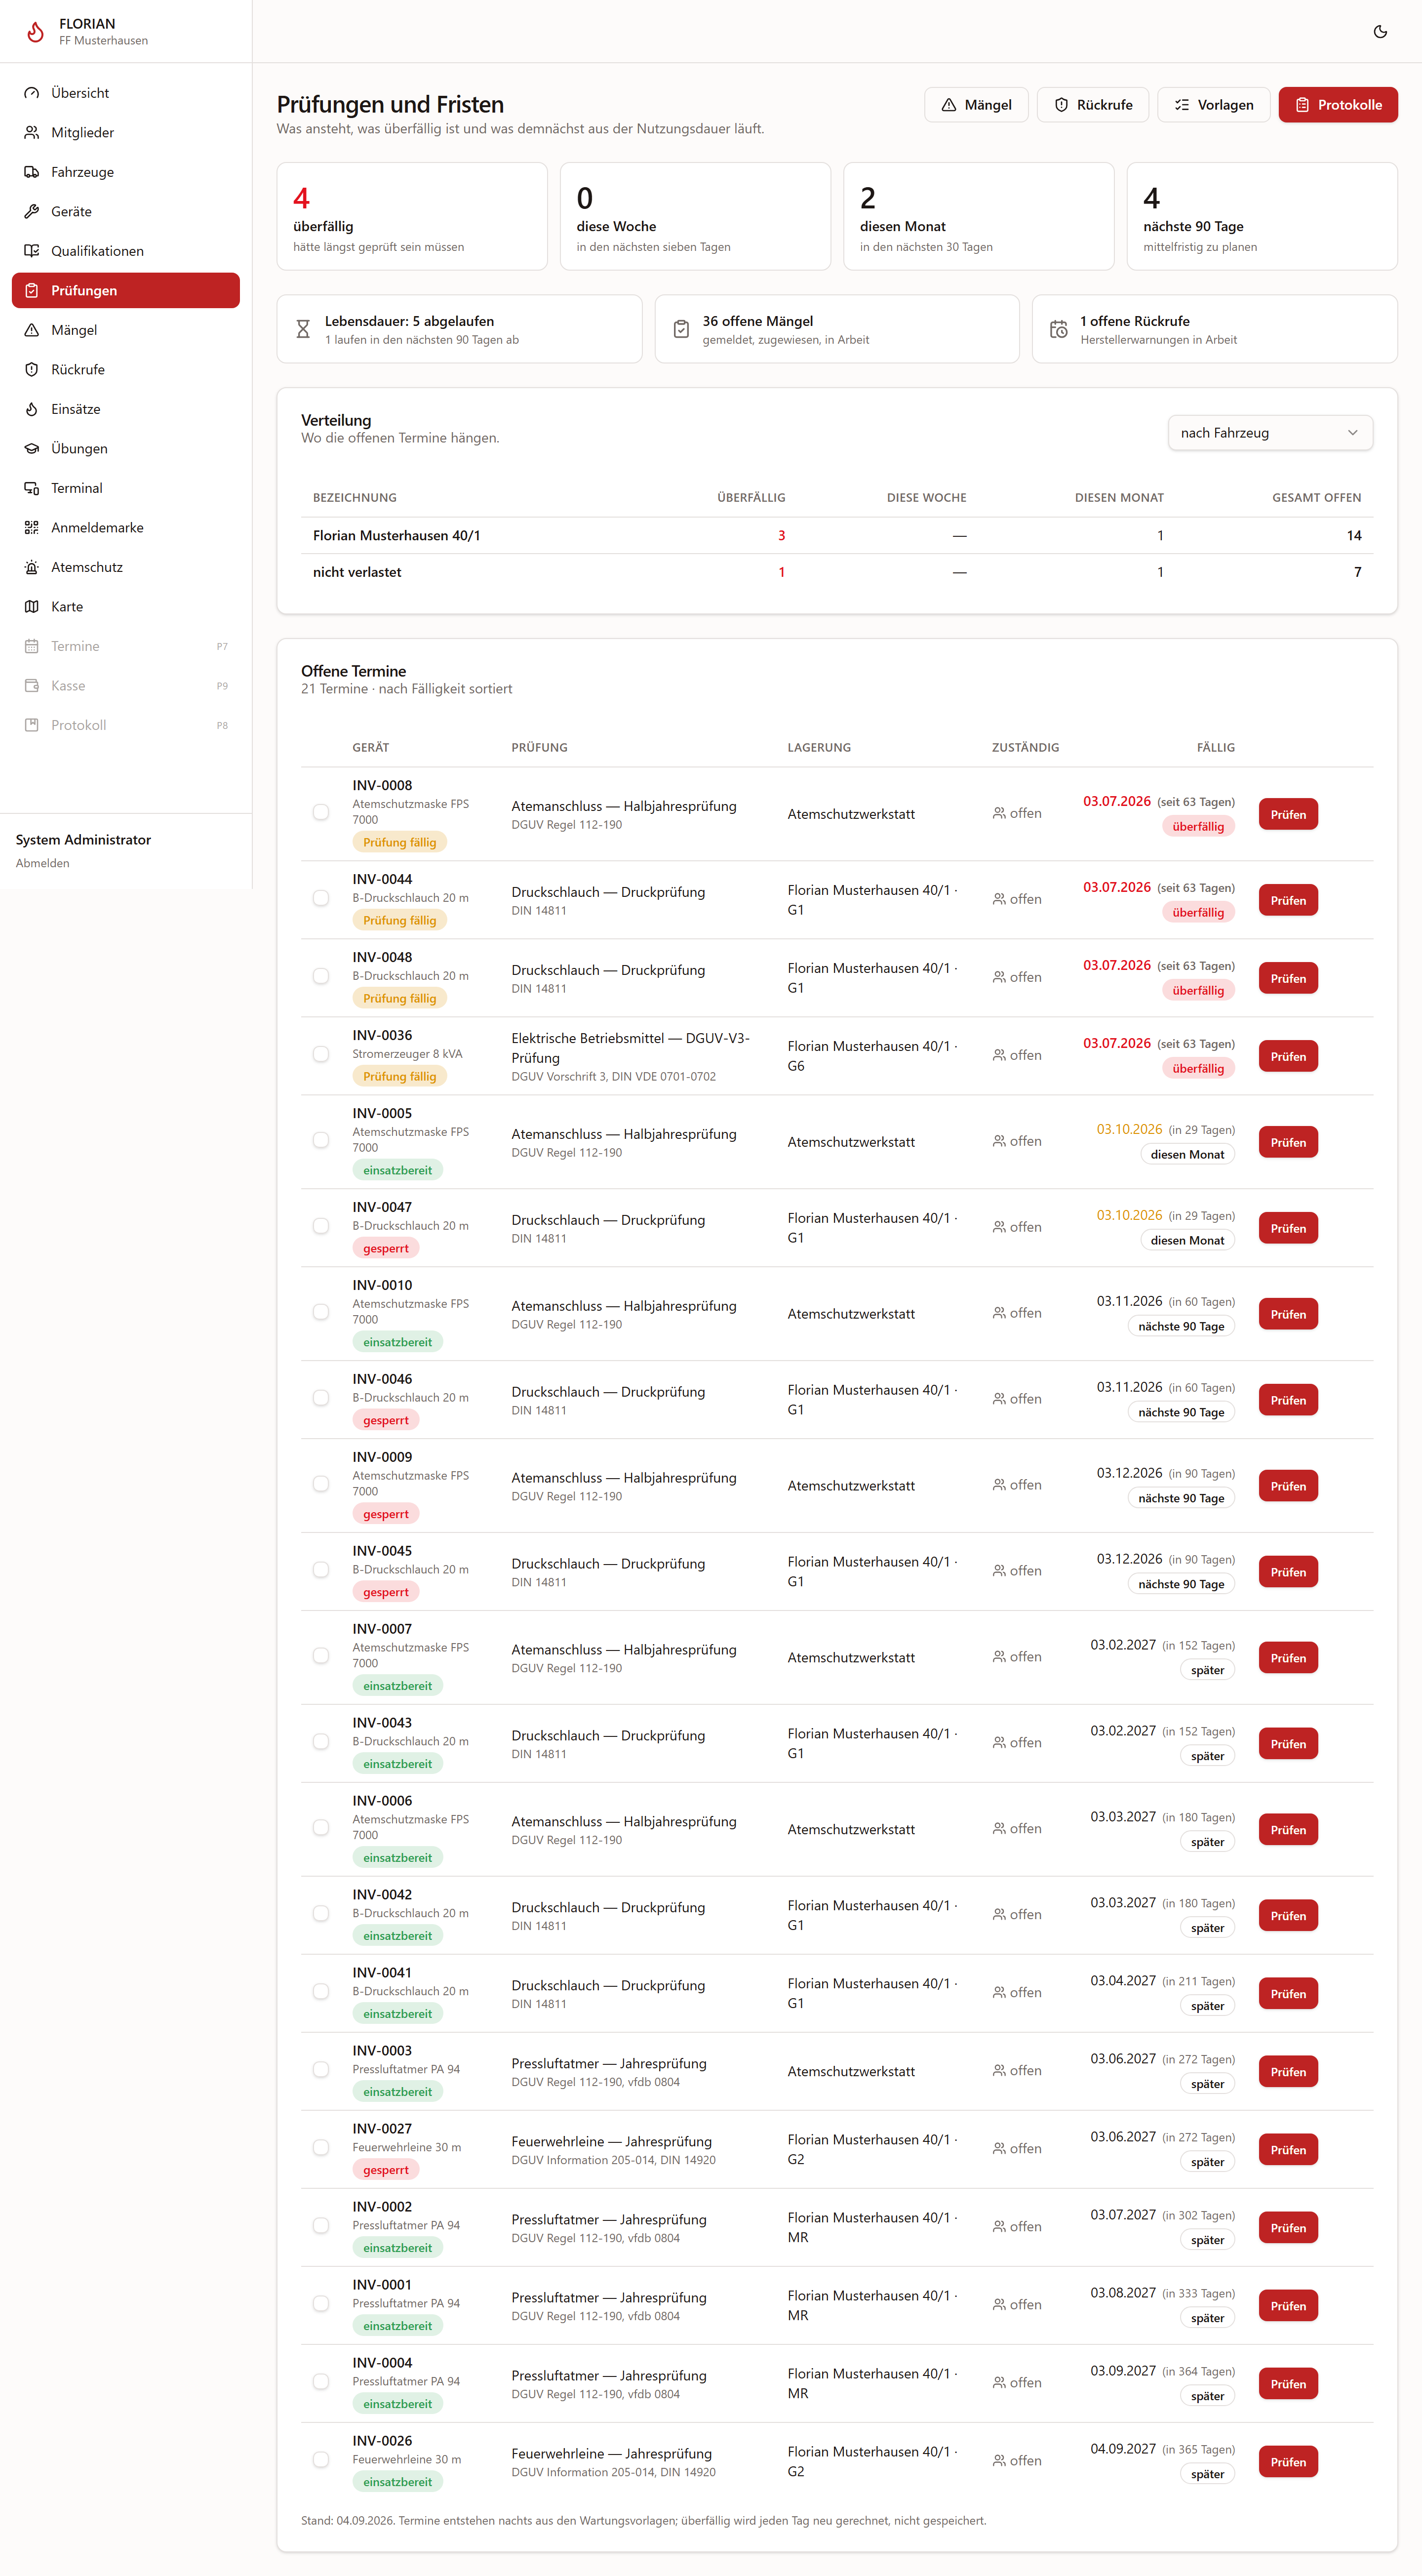Click the red Protokolle button

(x=1338, y=105)
